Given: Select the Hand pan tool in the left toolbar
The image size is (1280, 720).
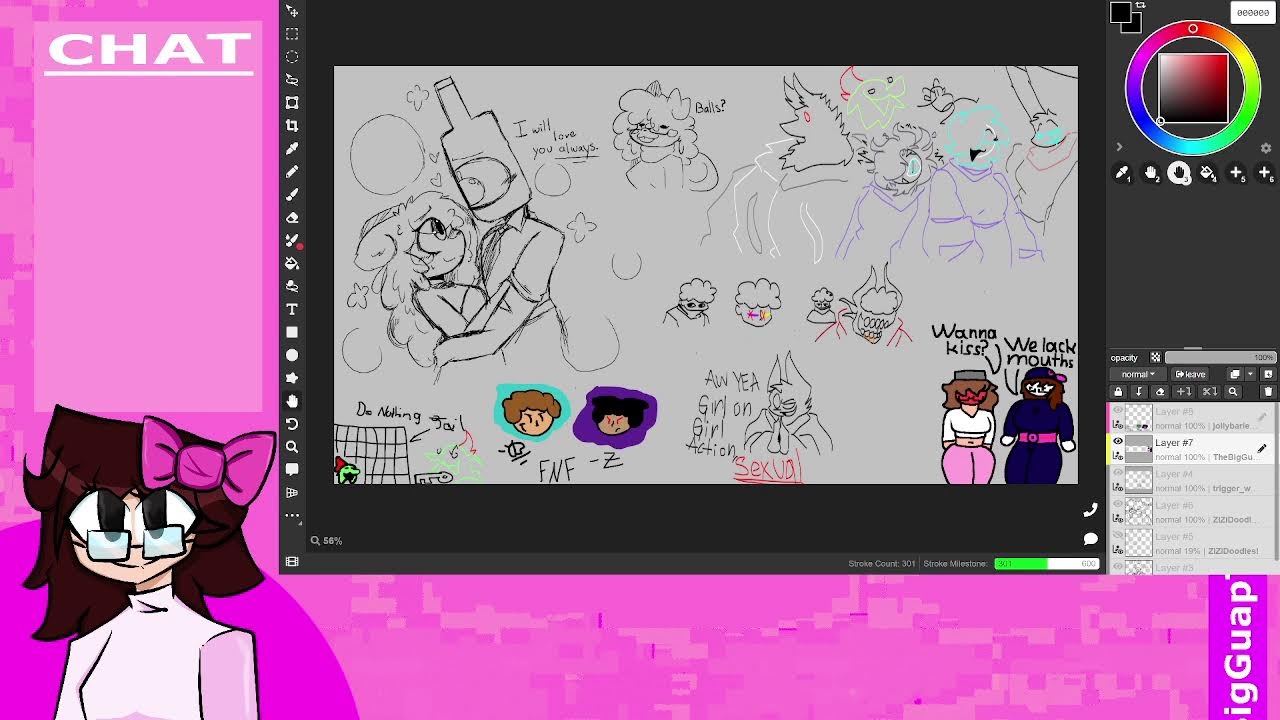Looking at the screenshot, I should 292,401.
